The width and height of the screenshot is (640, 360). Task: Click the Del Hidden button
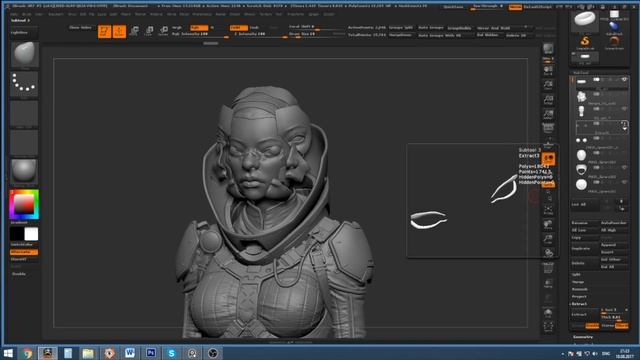tap(487, 35)
